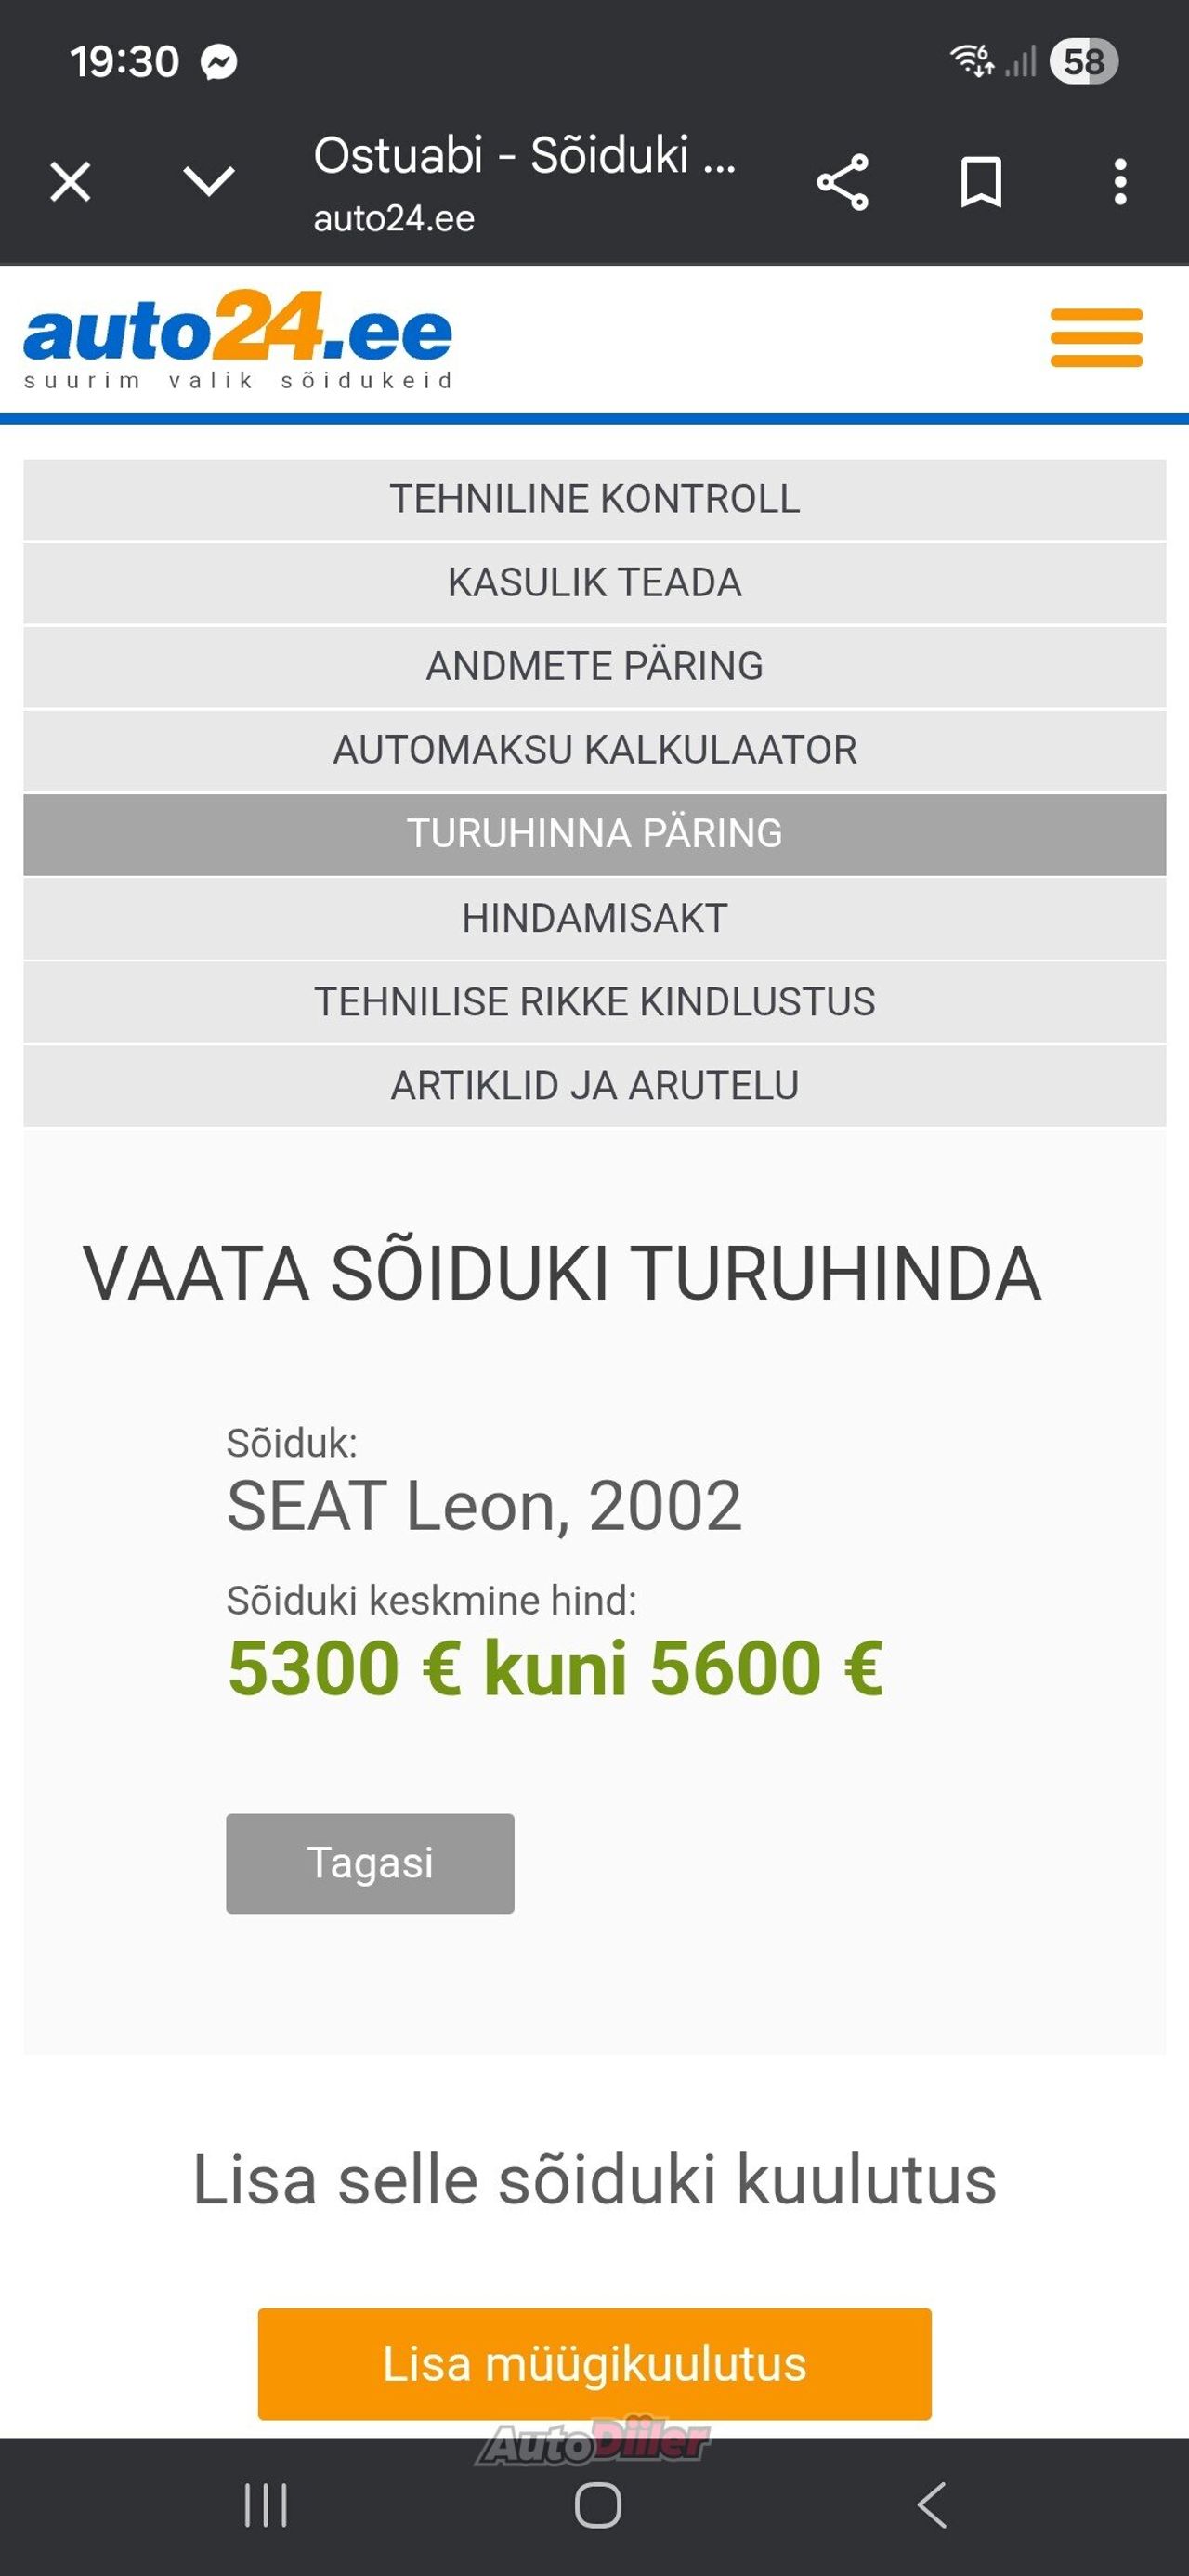This screenshot has width=1189, height=2576.
Task: Expand the browser tab chevron
Action: click(x=209, y=182)
